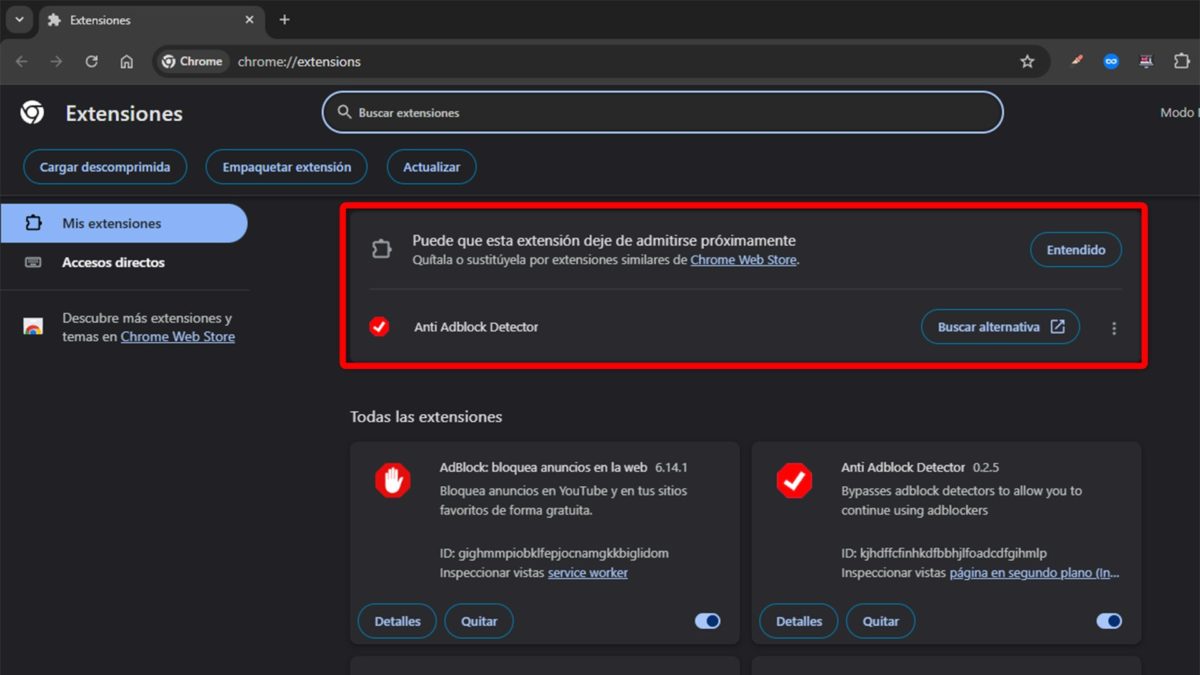Click Empaquetar extensión button
Viewport: 1200px width, 675px height.
[x=287, y=167]
